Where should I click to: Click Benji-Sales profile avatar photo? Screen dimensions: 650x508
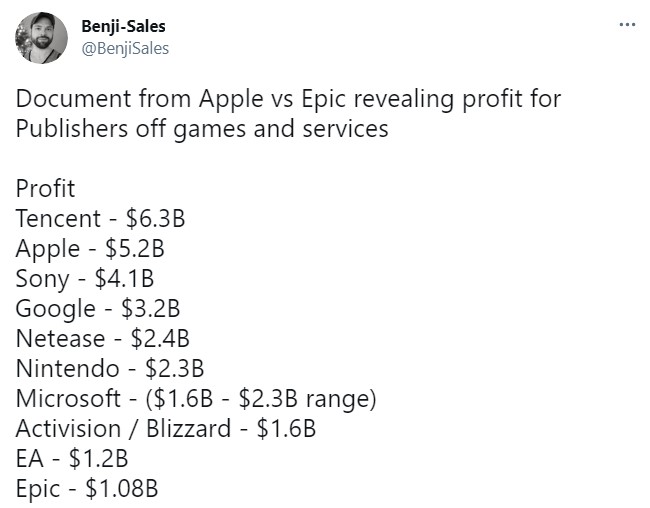pyautogui.click(x=43, y=38)
